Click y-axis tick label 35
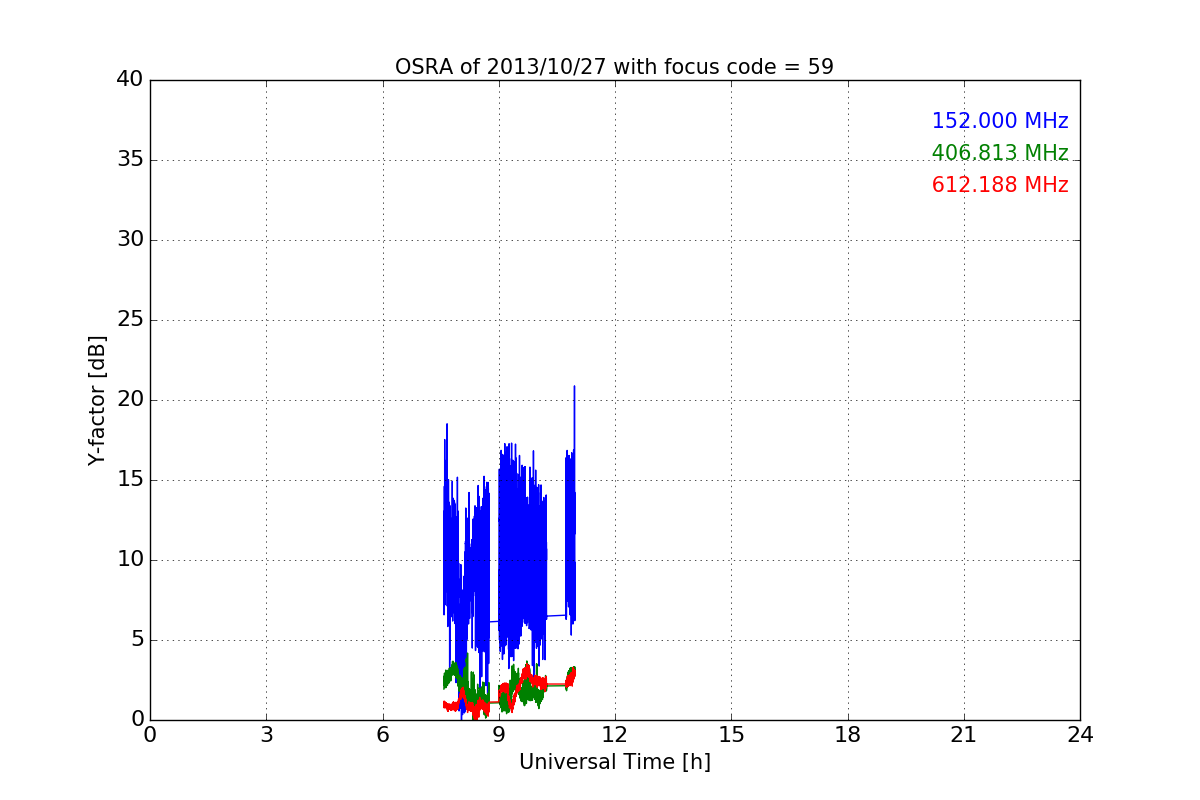Viewport: 1200px width, 800px height. 129,160
